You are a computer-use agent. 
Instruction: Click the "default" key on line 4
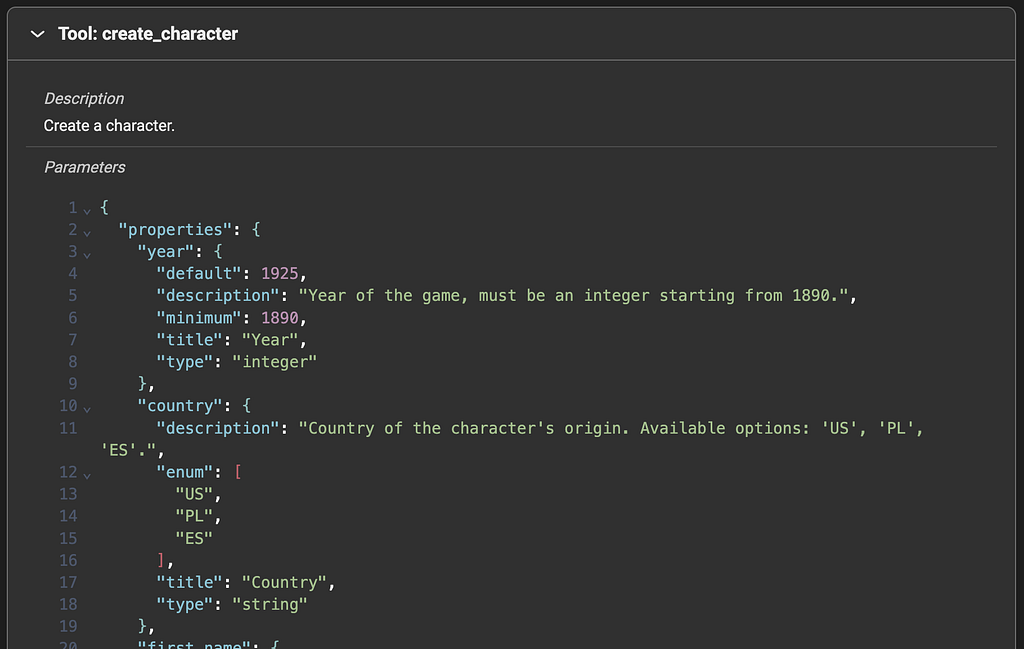coord(199,274)
